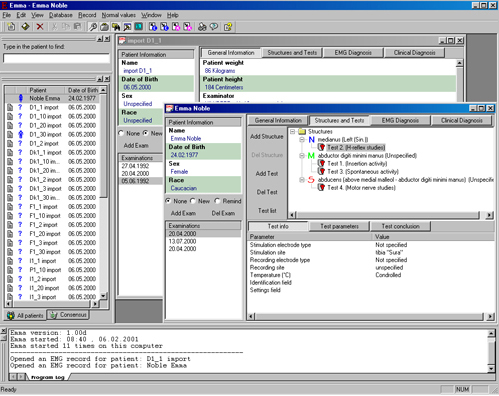The width and height of the screenshot is (499, 396).
Task: Switch to the Test parameters tab
Action: [339, 226]
